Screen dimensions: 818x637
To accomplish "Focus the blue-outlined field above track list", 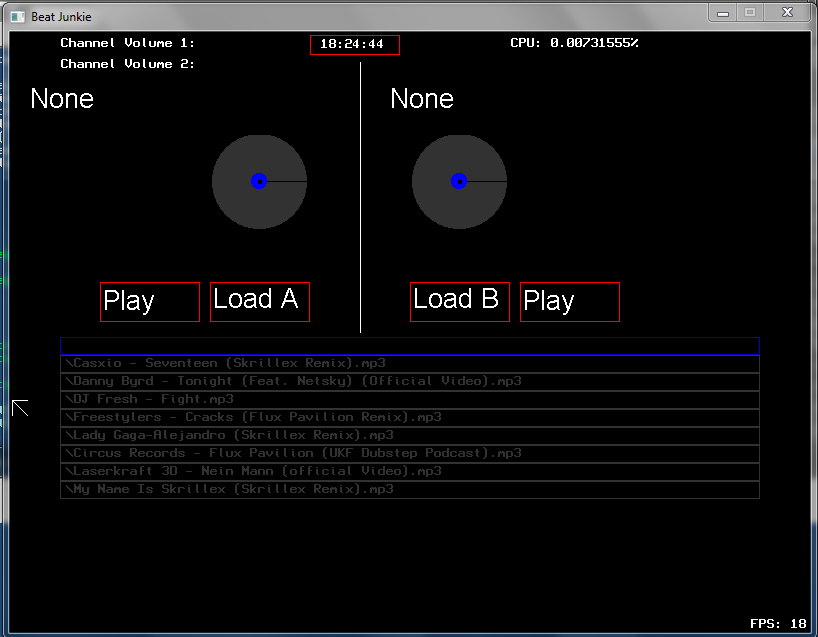I will 410,346.
